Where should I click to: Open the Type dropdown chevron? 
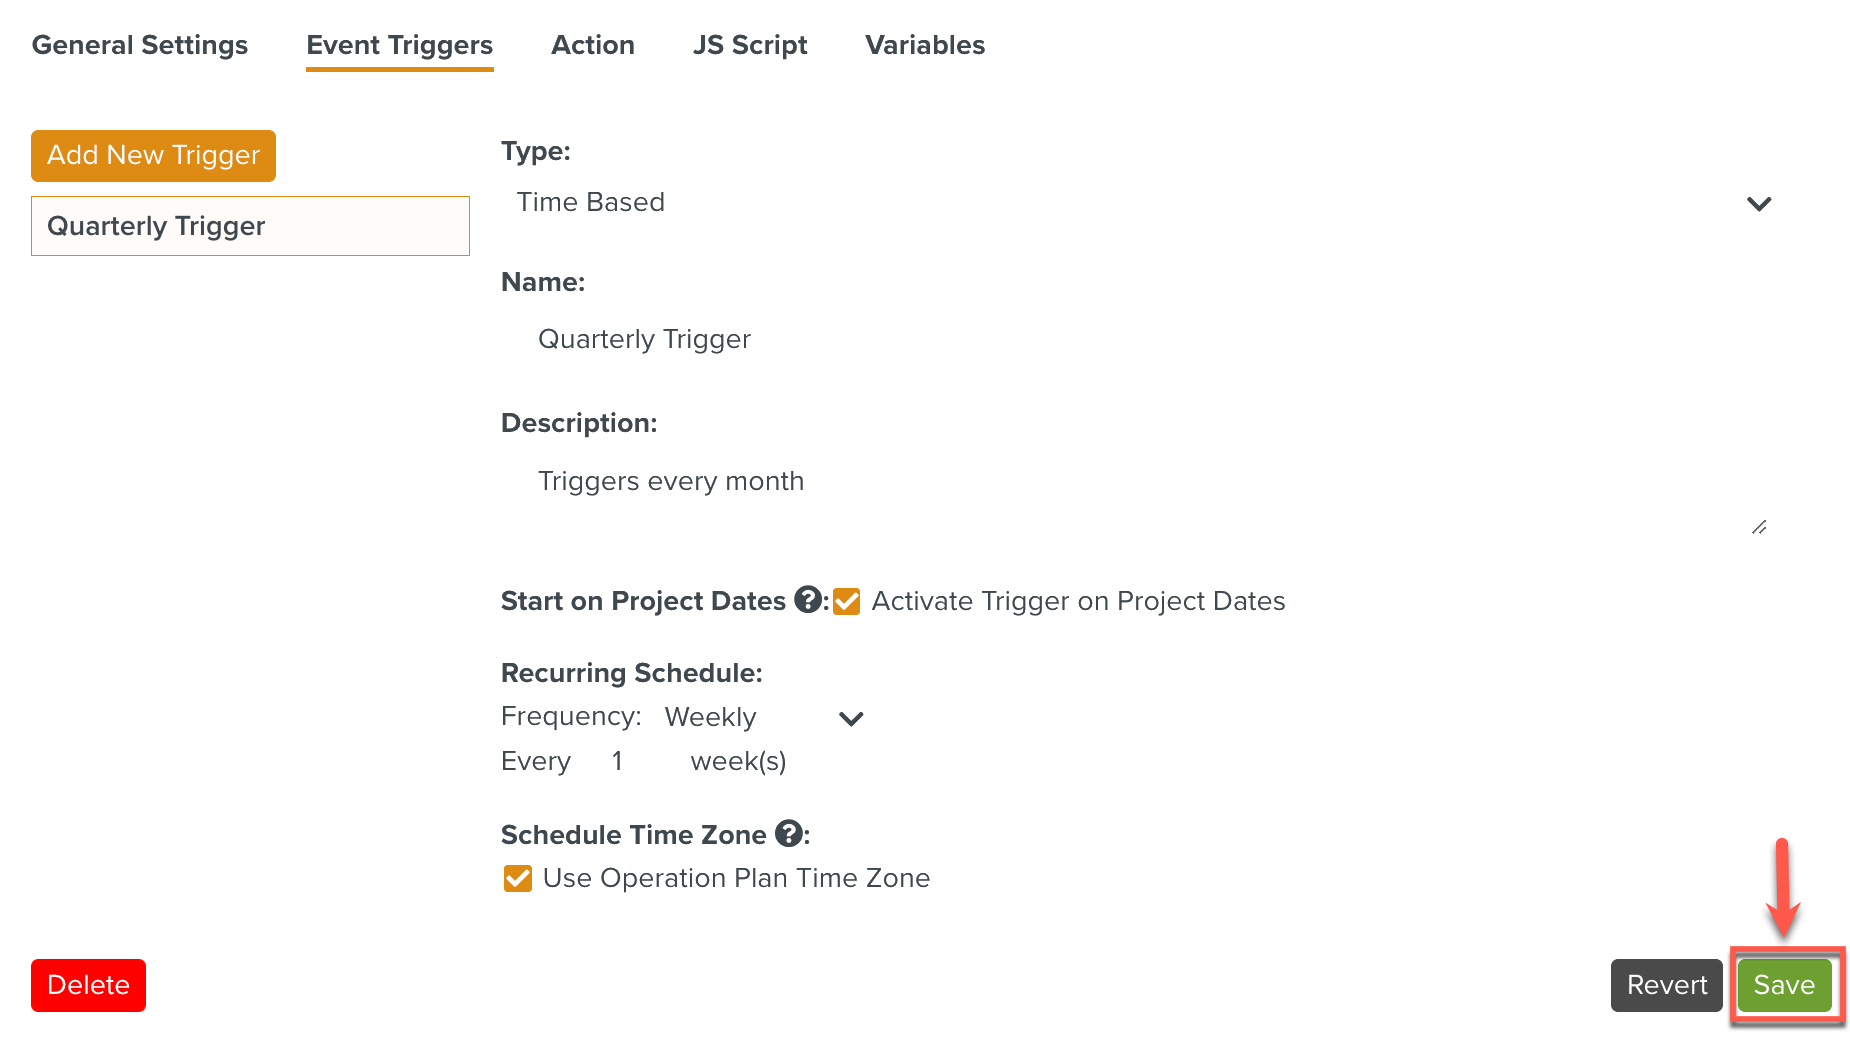(x=1759, y=204)
